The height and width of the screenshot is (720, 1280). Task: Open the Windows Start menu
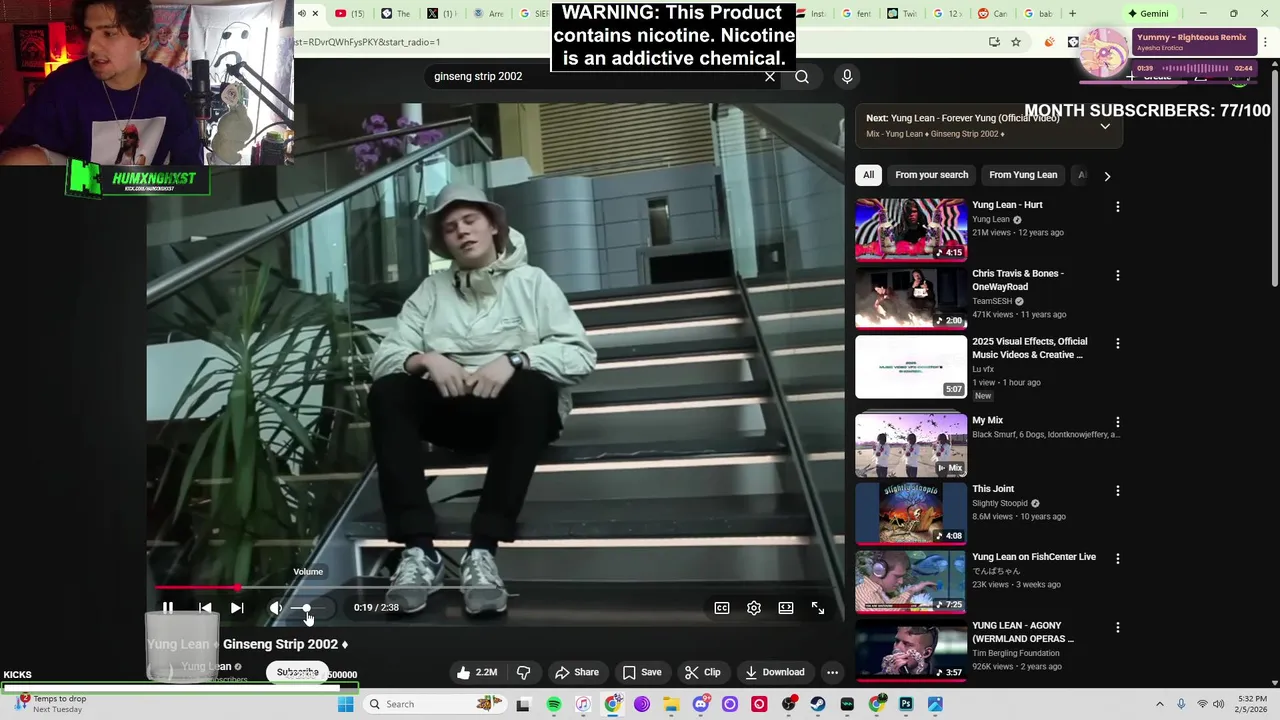coord(345,704)
